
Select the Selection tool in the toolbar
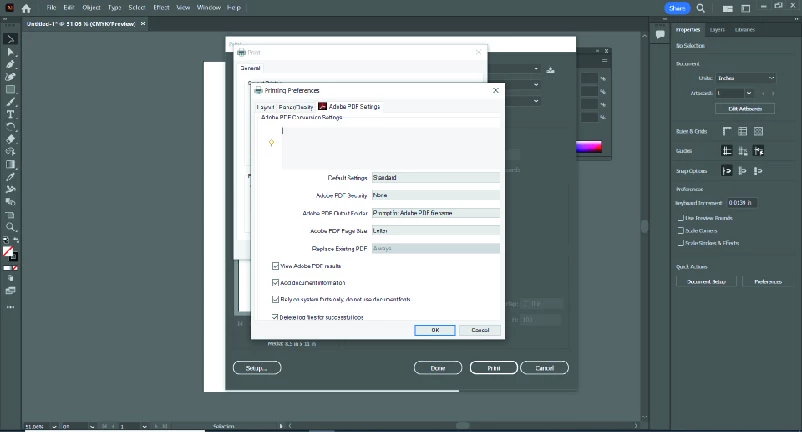coord(10,39)
